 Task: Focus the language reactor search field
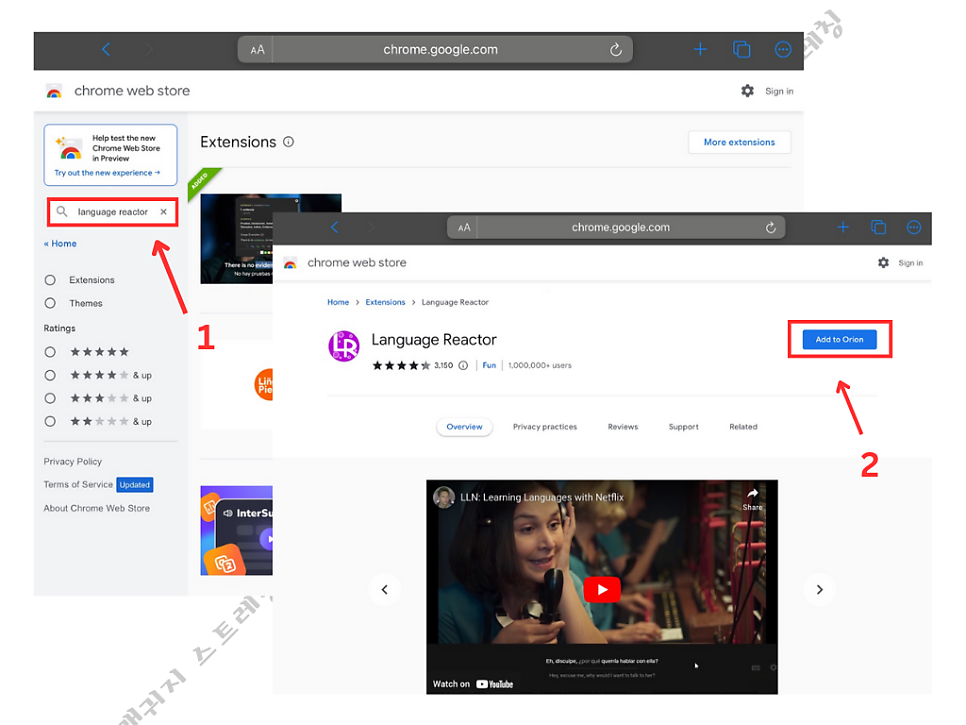(113, 212)
